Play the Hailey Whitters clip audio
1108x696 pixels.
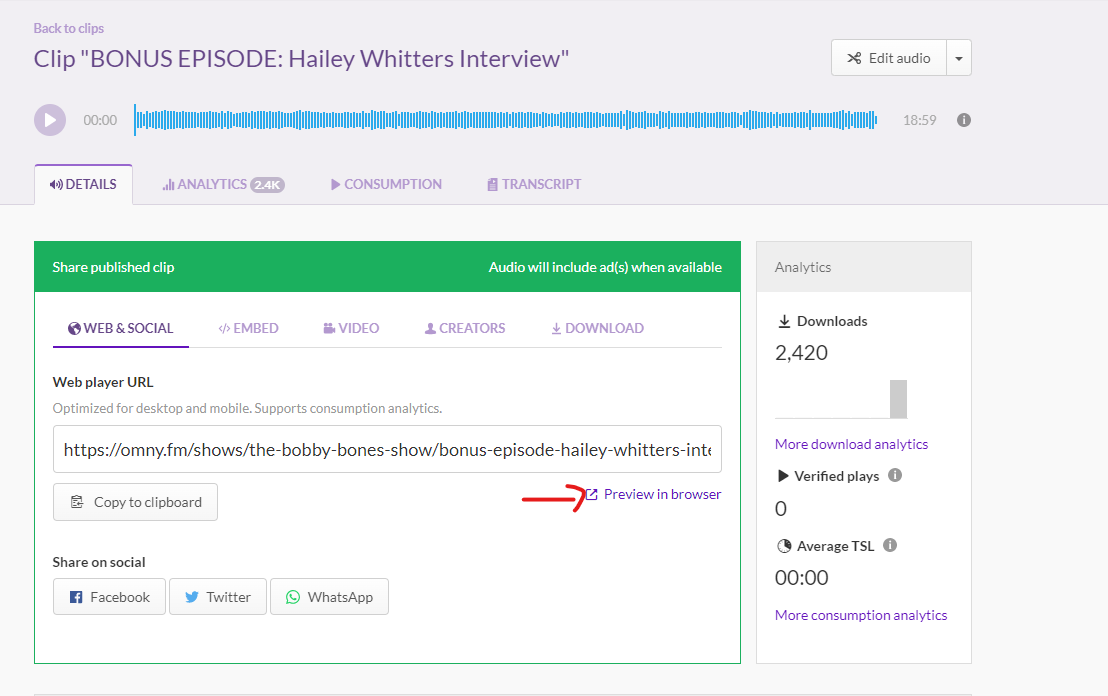pyautogui.click(x=50, y=120)
